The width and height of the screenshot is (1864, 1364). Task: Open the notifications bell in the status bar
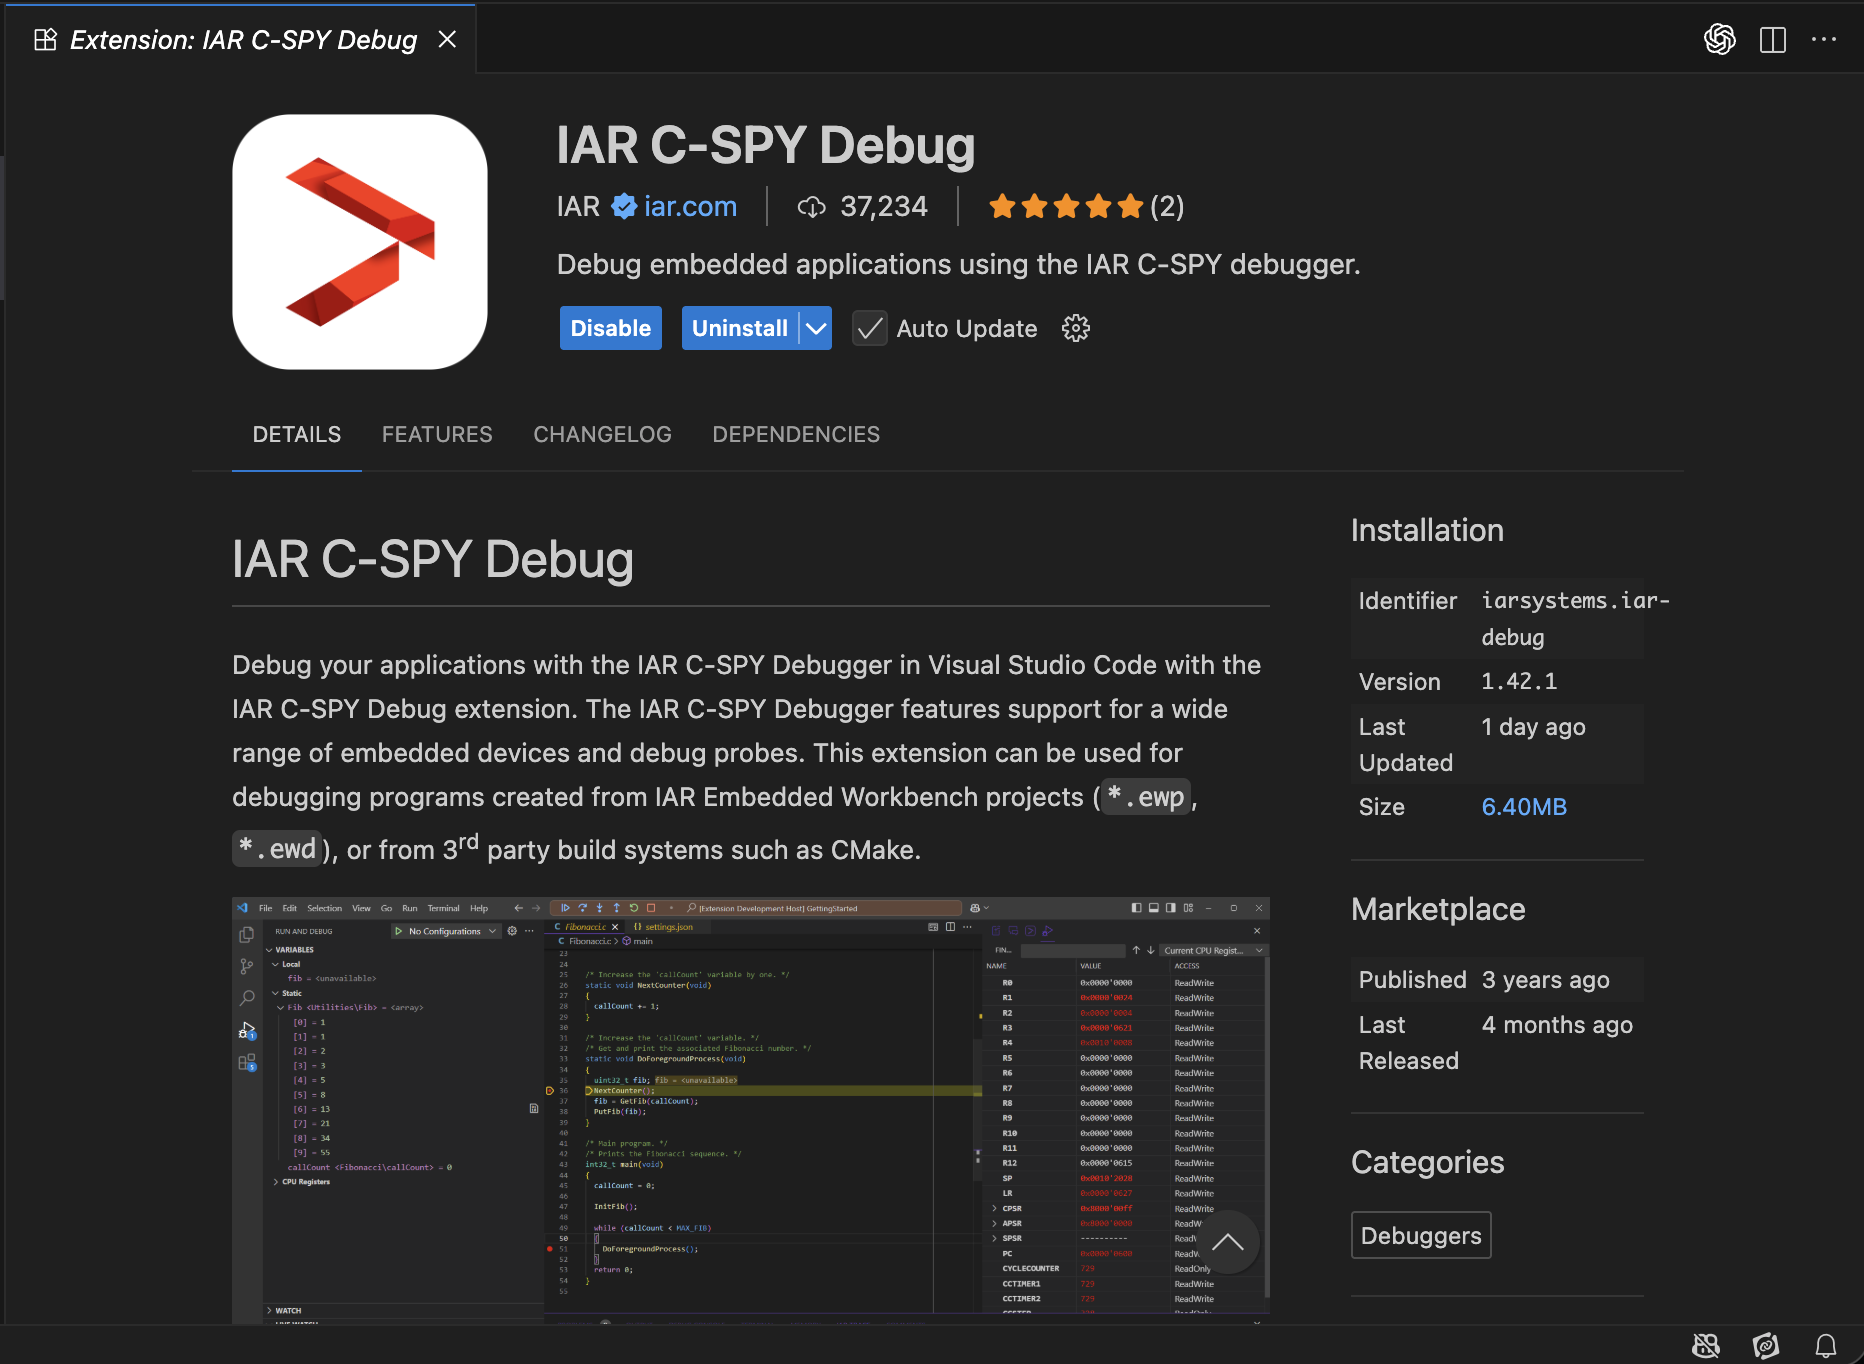point(1825,1345)
